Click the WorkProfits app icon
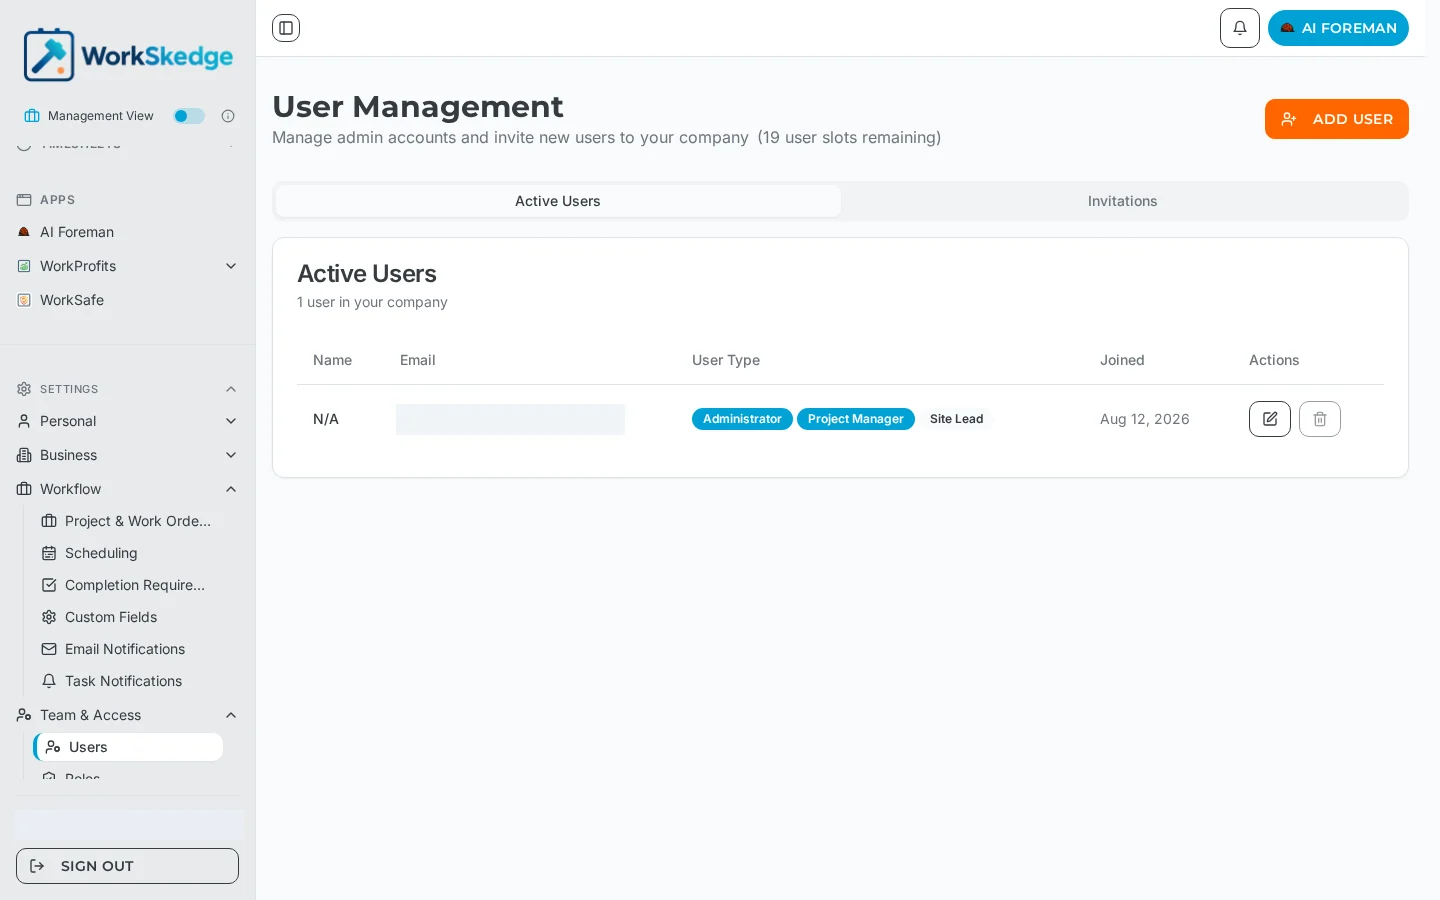Image resolution: width=1440 pixels, height=900 pixels. (24, 266)
